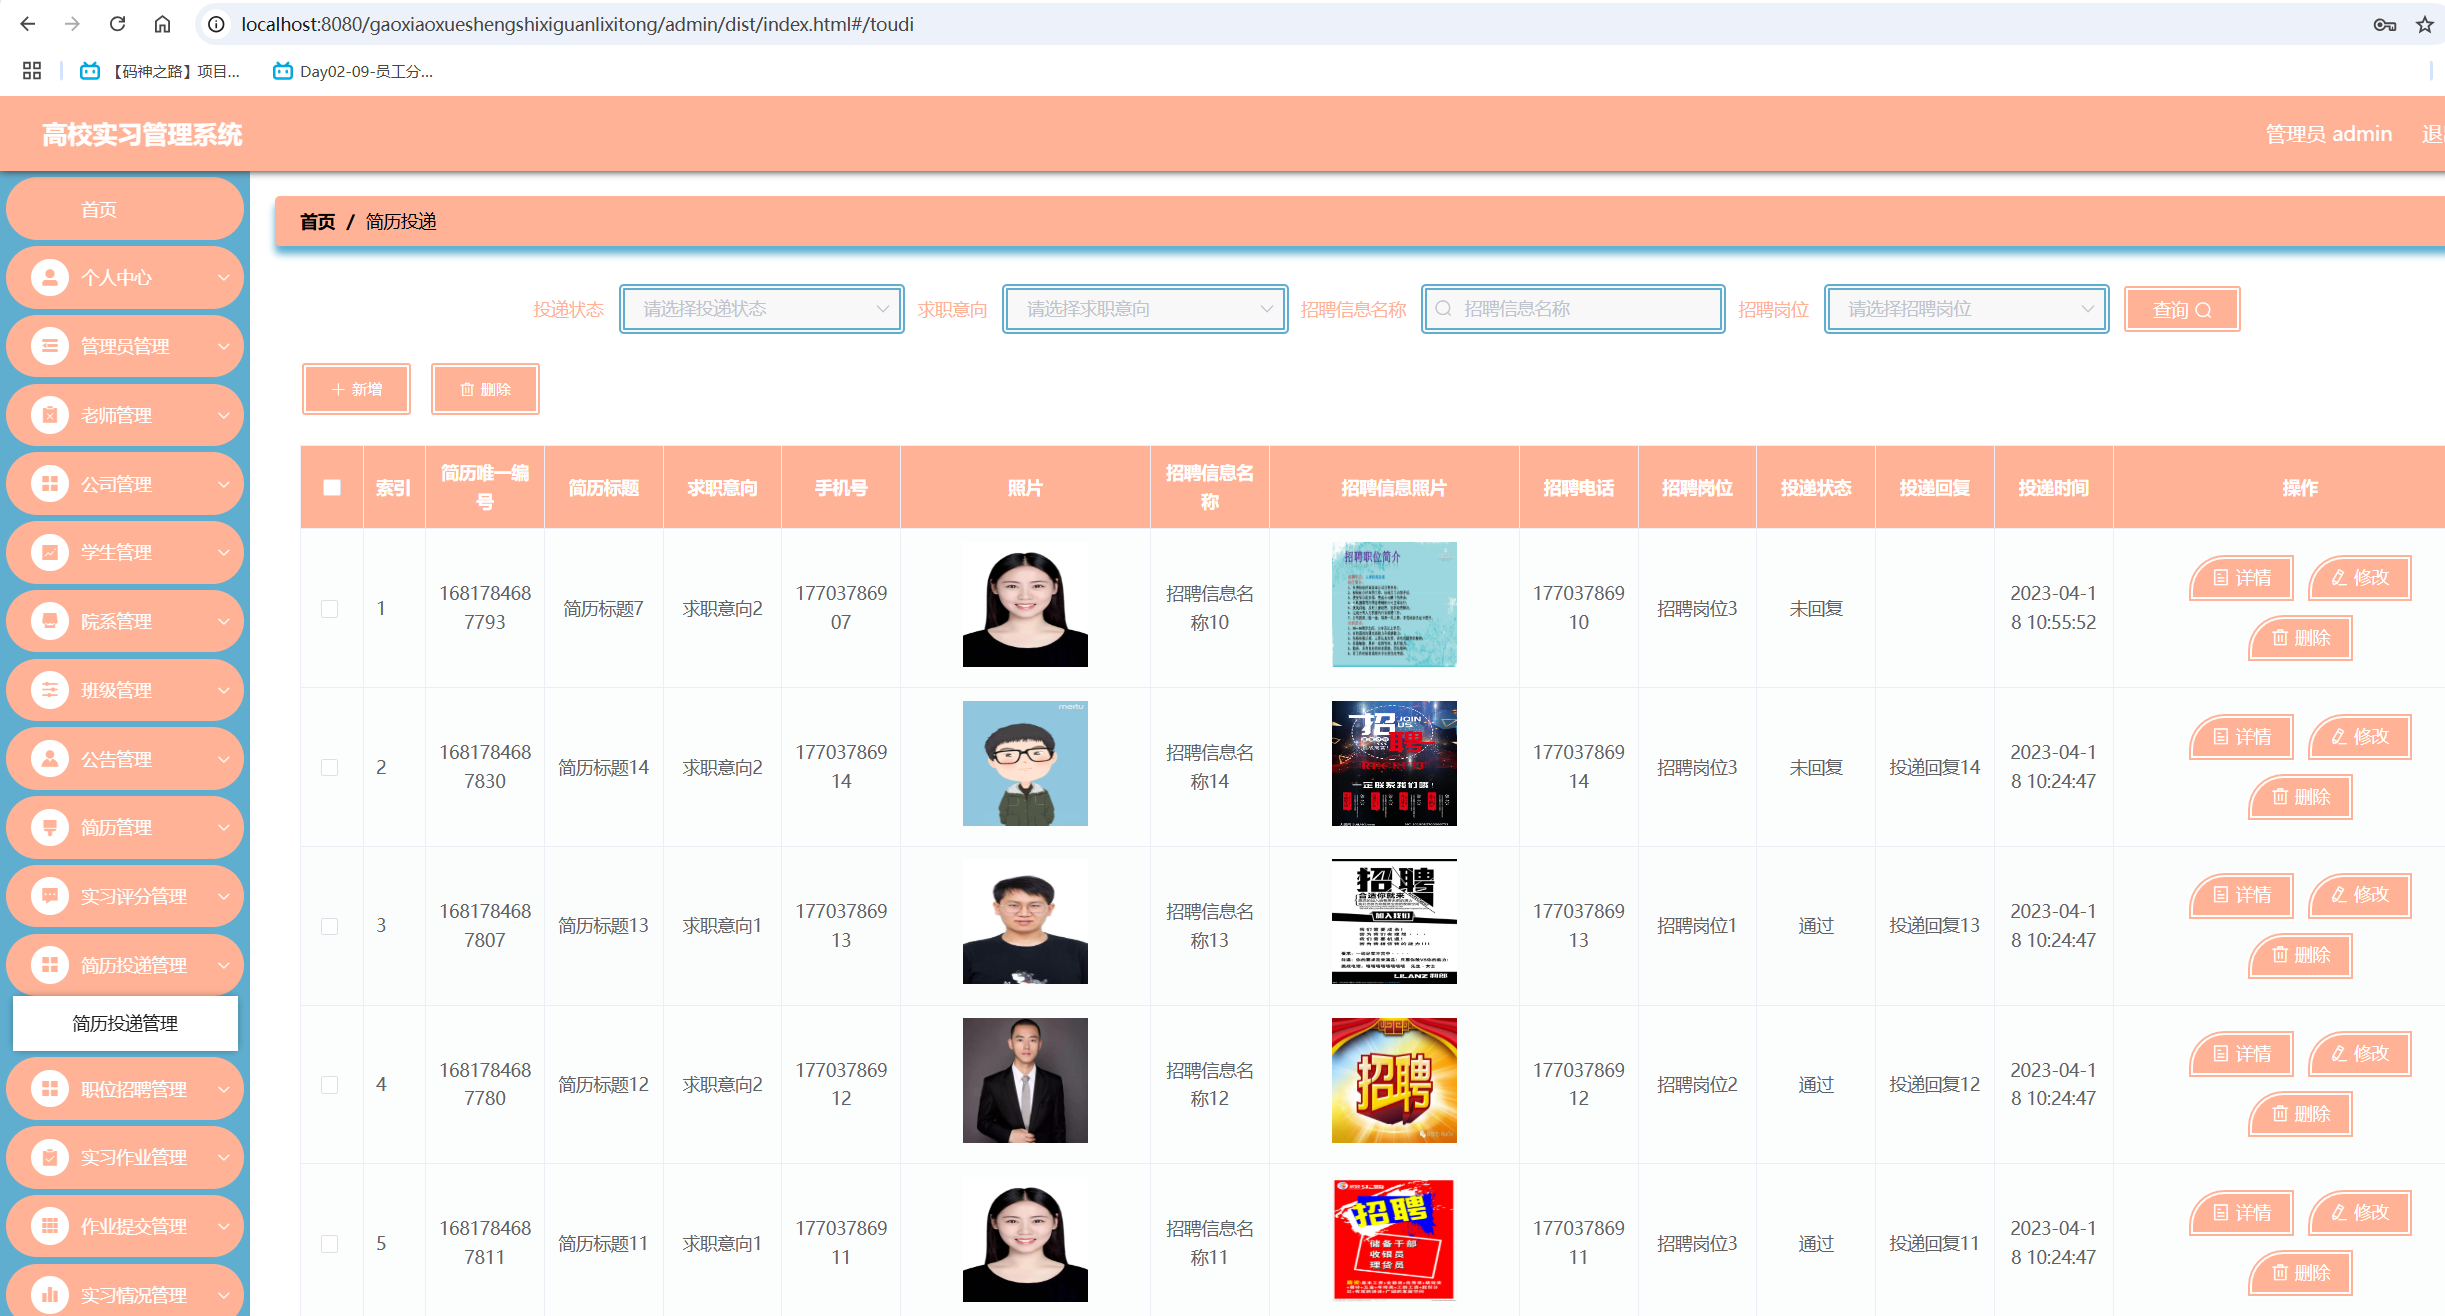
Task: Click 删除 for row 简历标题13
Action: click(2300, 955)
